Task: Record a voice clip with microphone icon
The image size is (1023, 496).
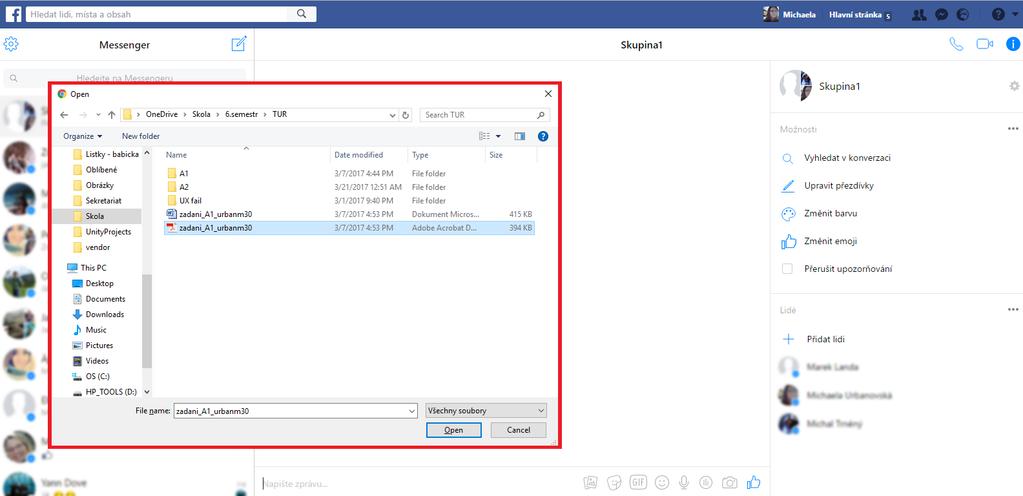Action: pos(684,483)
